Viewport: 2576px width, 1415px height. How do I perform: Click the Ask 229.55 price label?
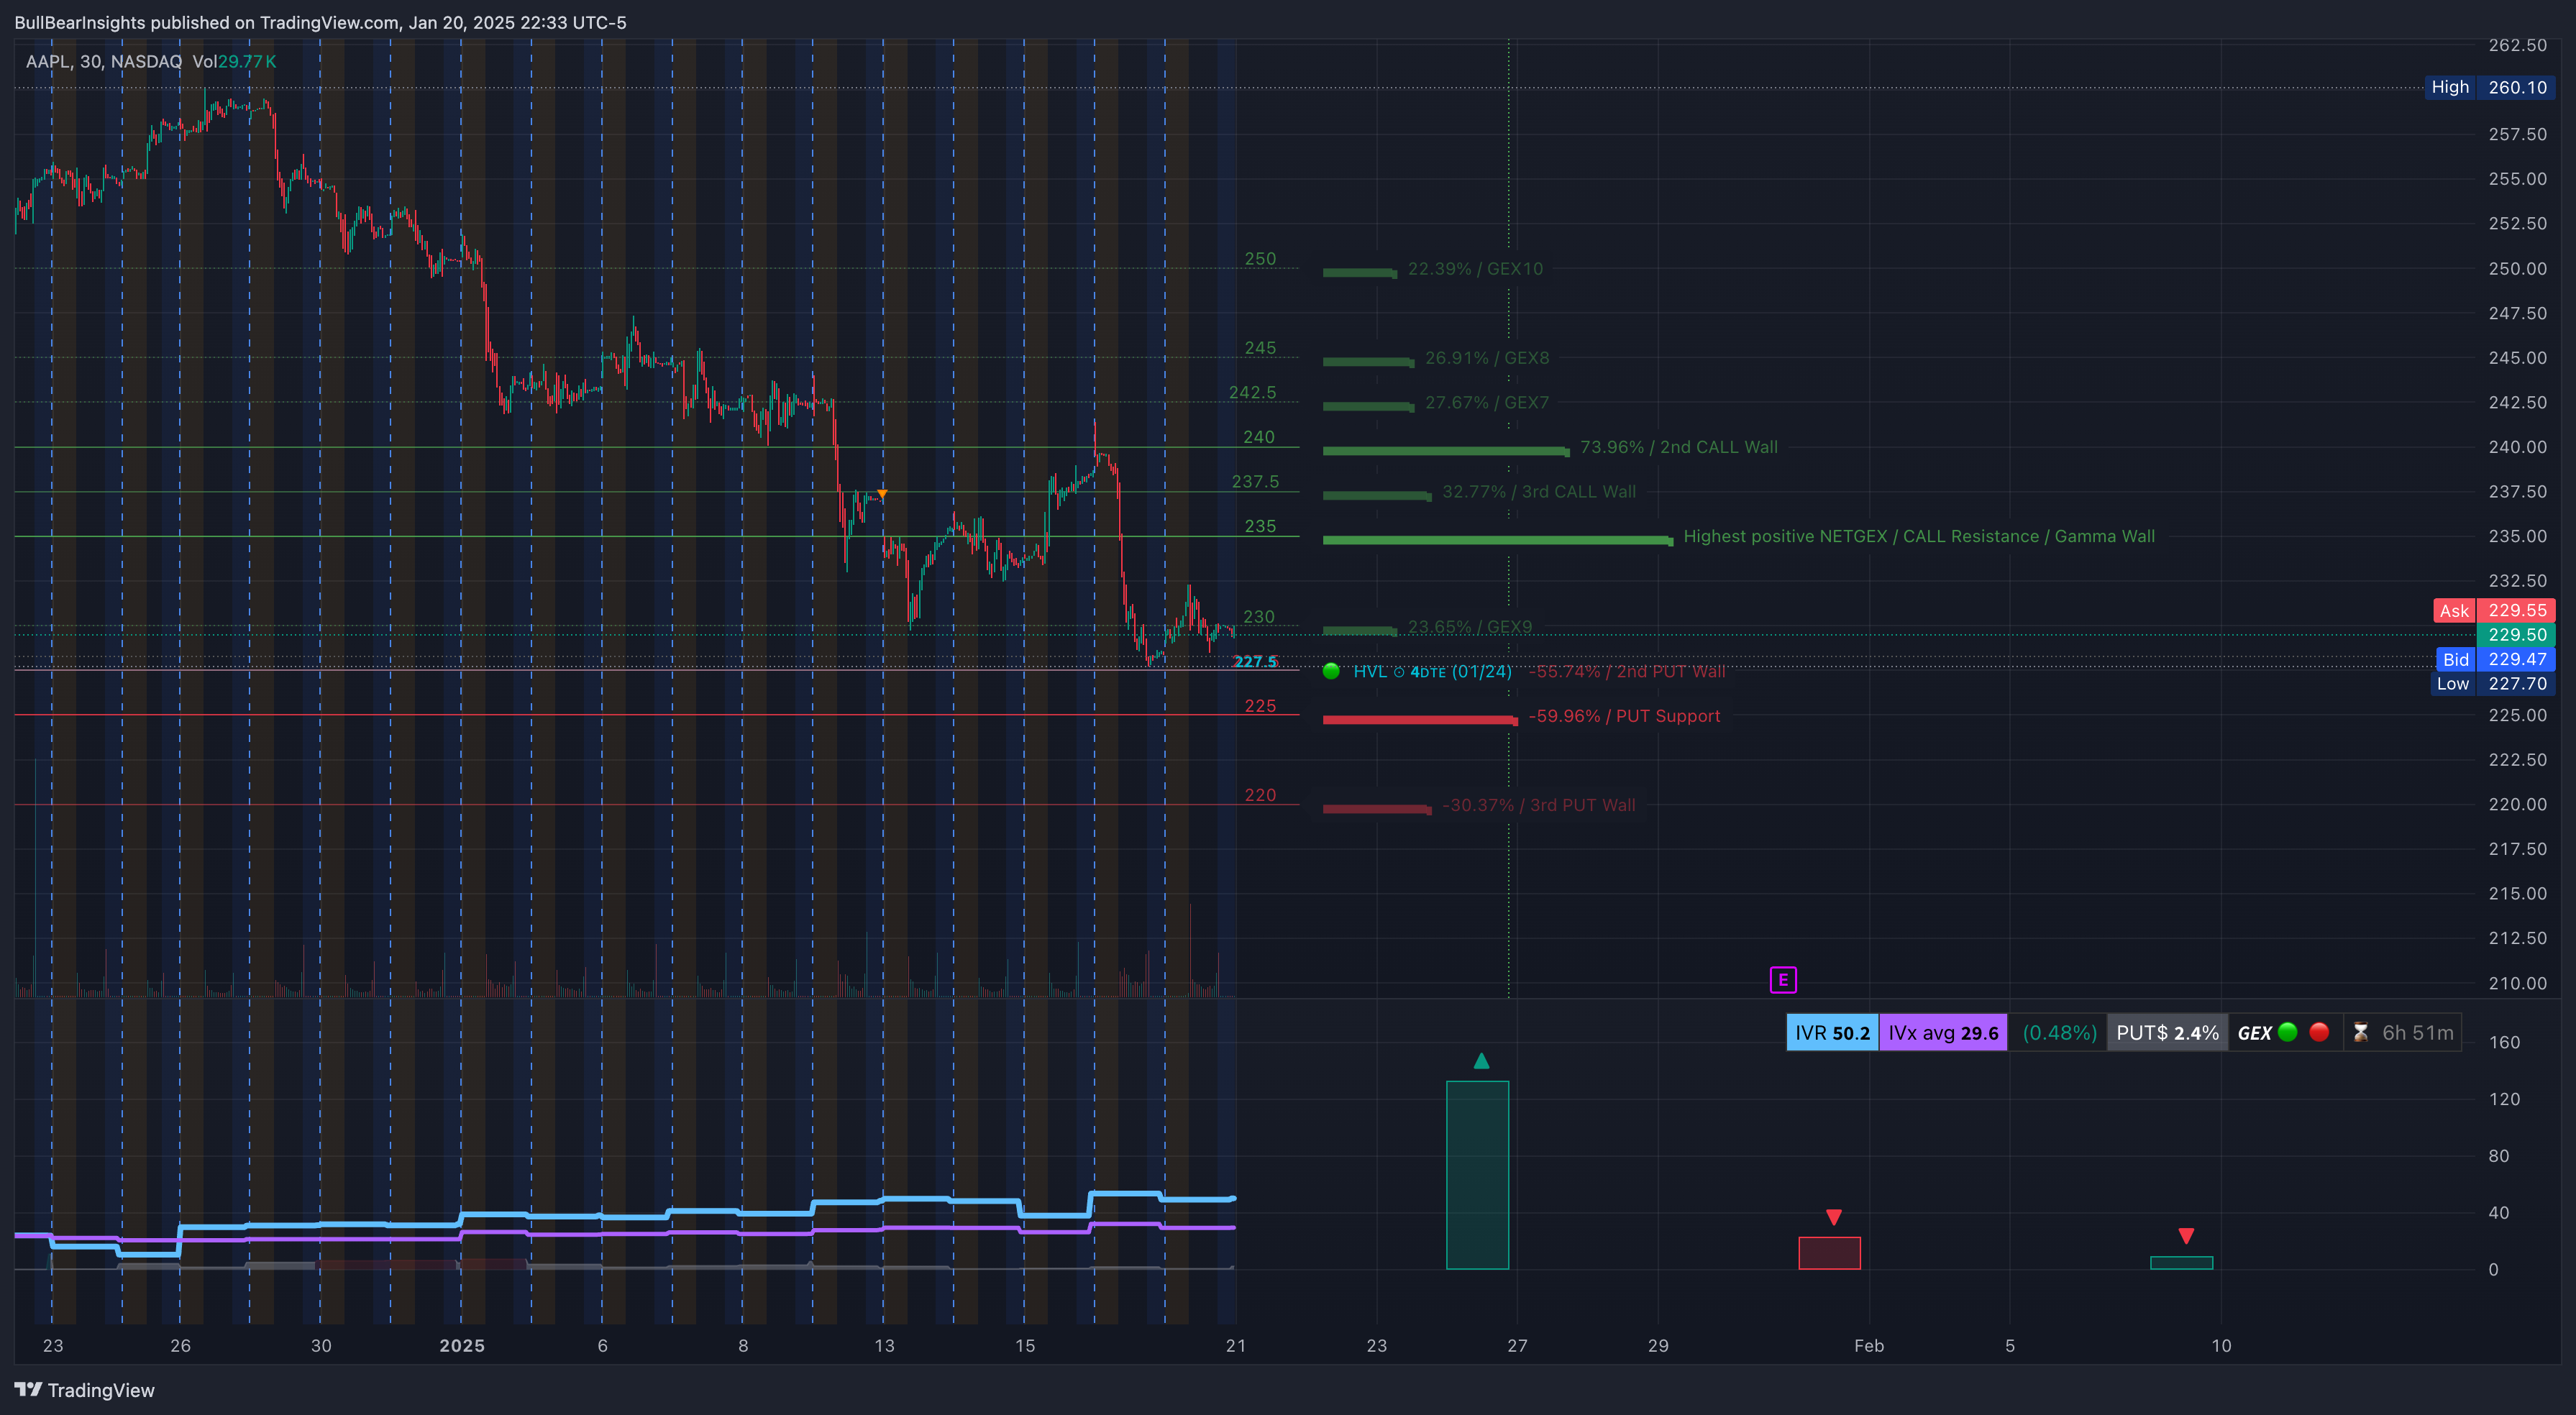(x=2494, y=610)
